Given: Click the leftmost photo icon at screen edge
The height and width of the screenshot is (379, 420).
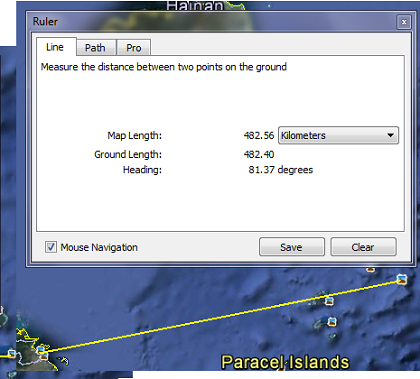Looking at the screenshot, I should click(11, 353).
